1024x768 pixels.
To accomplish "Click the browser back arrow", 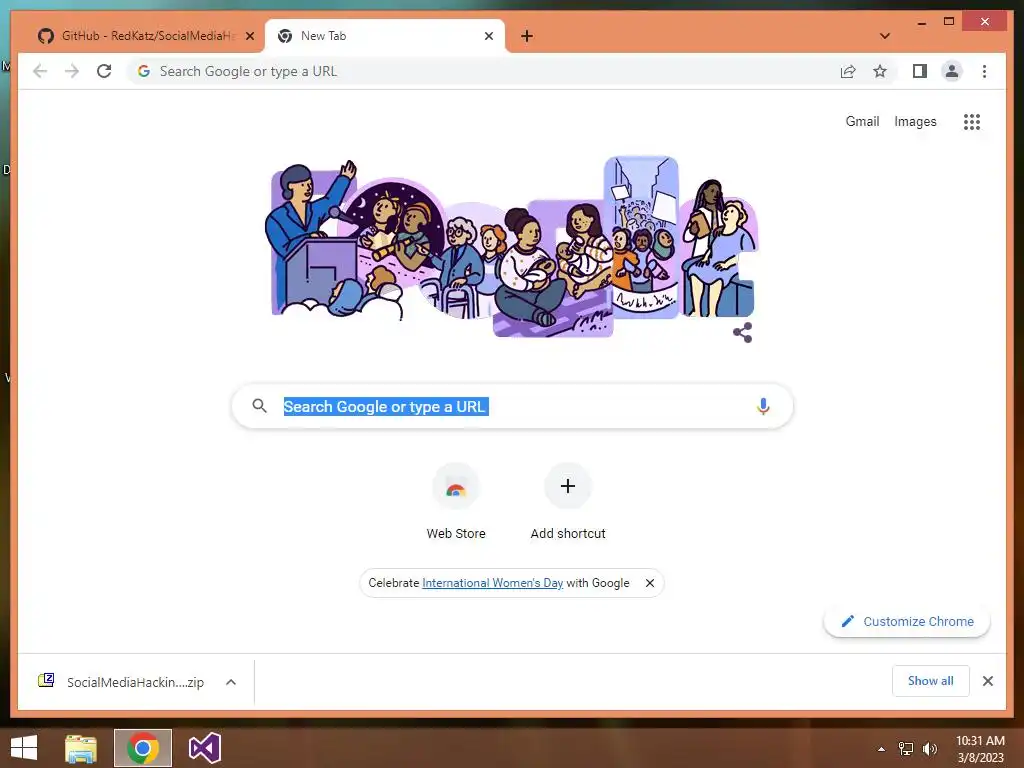I will 40,71.
